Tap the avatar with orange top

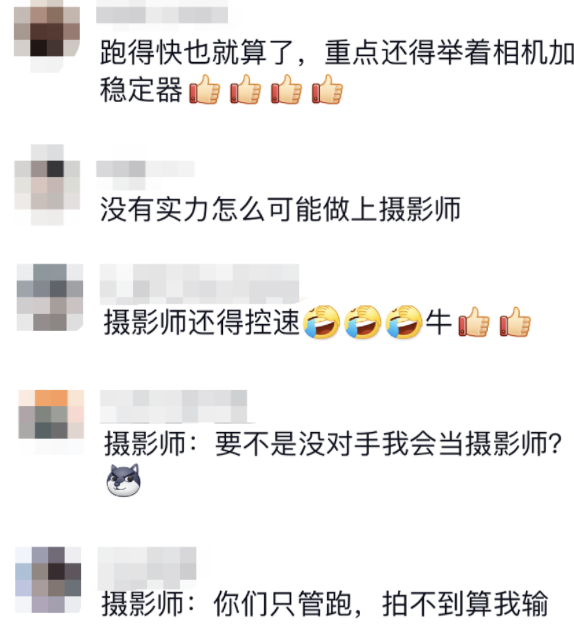coord(51,422)
